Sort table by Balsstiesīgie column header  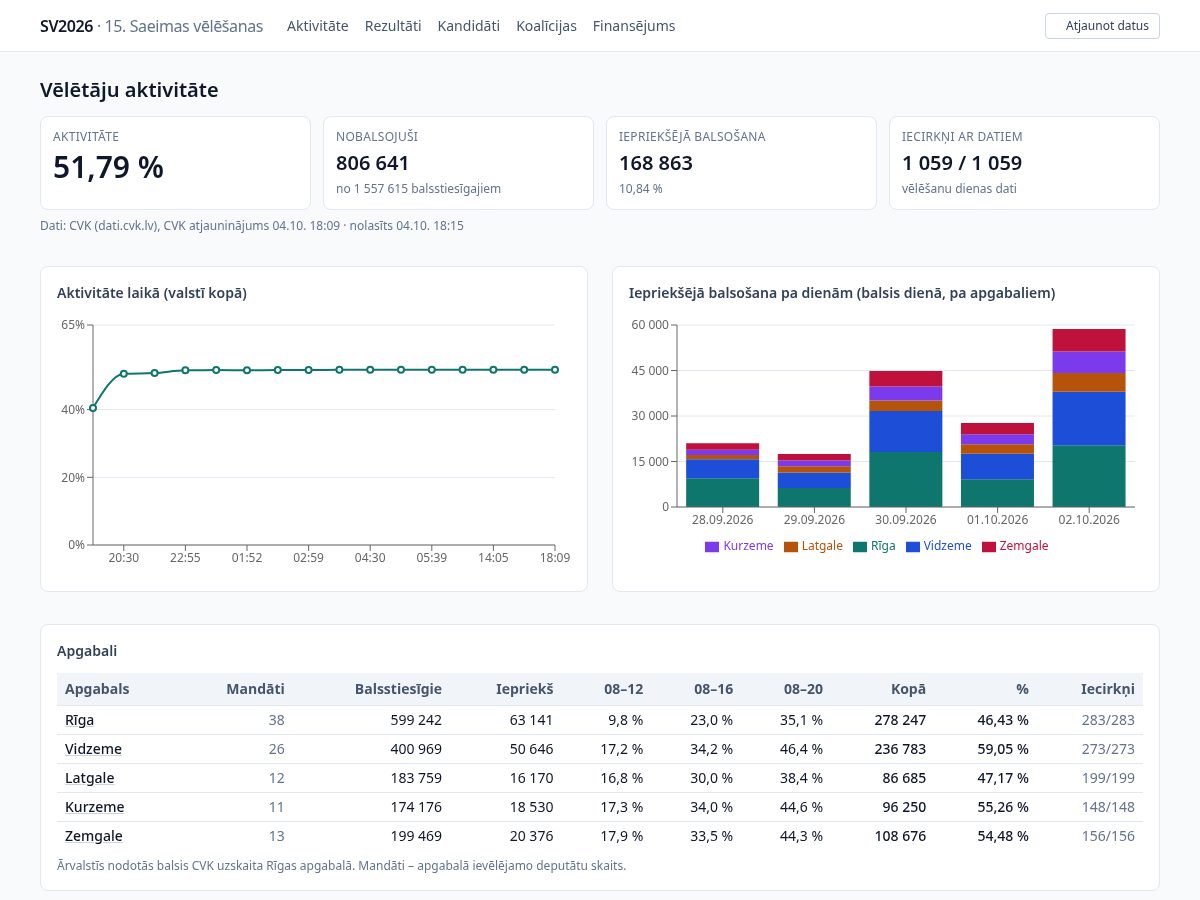398,689
